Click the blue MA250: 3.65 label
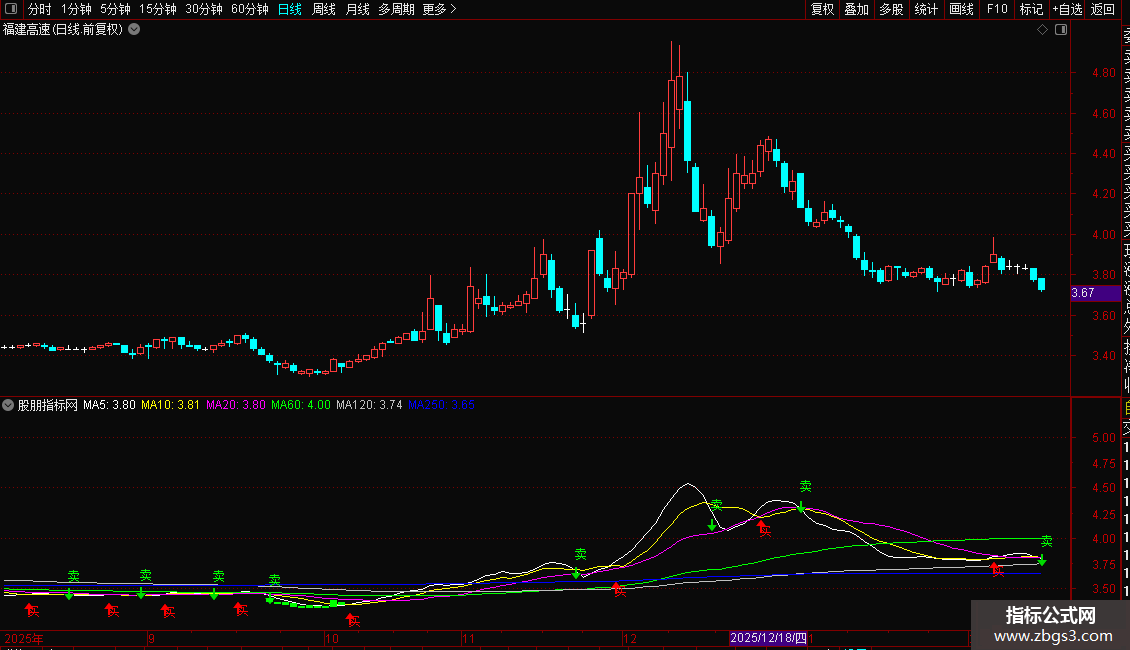 pyautogui.click(x=441, y=405)
